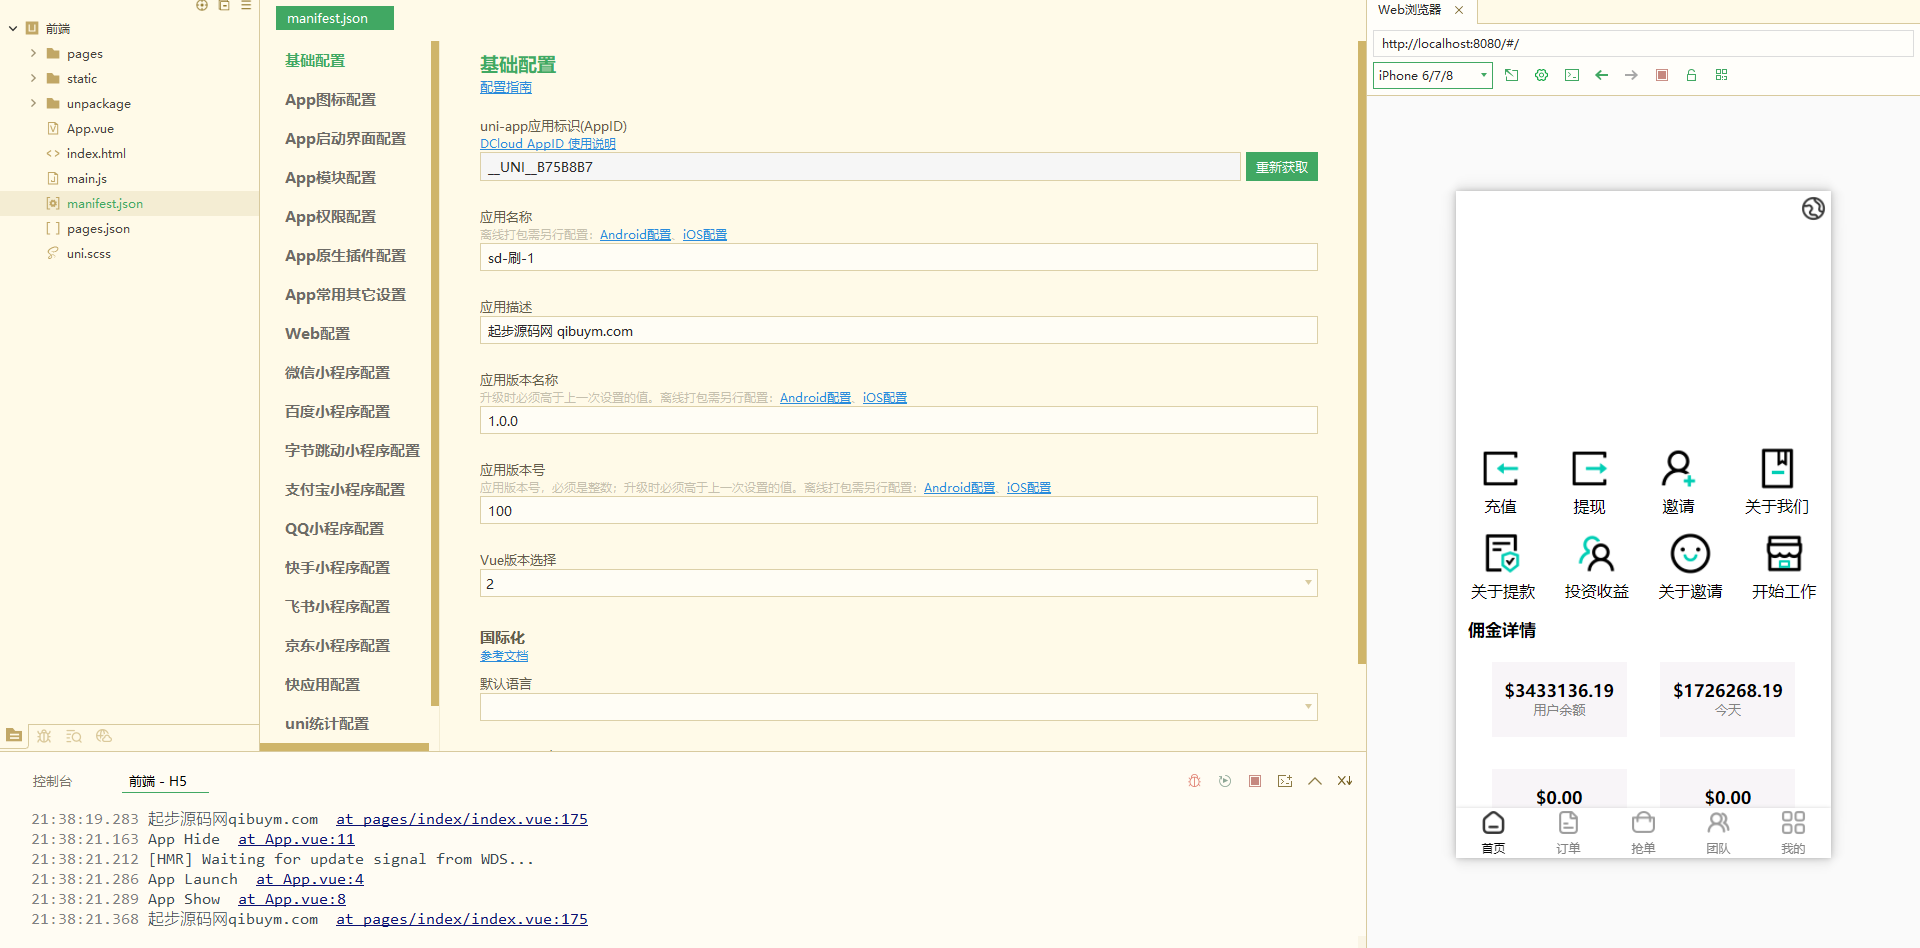Open the Android配置 link under 应用名称
Screen dimensions: 1920x948
(x=636, y=235)
